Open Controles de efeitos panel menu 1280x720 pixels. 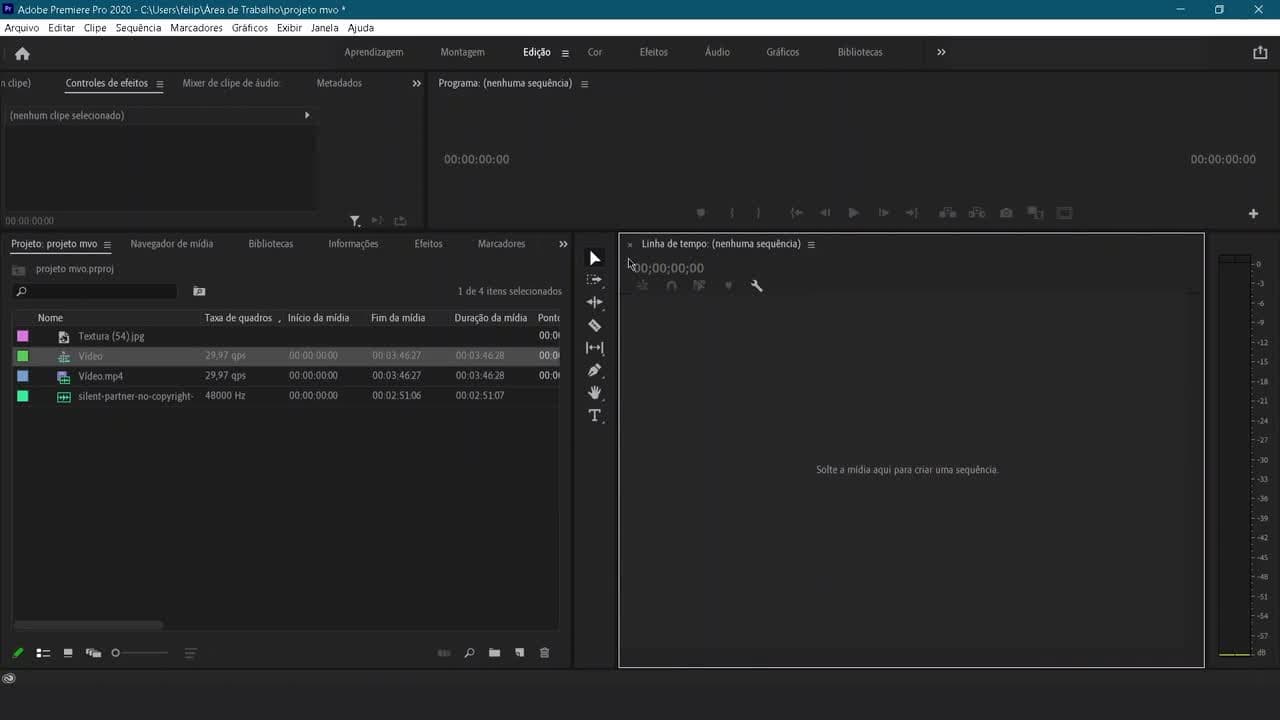(159, 84)
